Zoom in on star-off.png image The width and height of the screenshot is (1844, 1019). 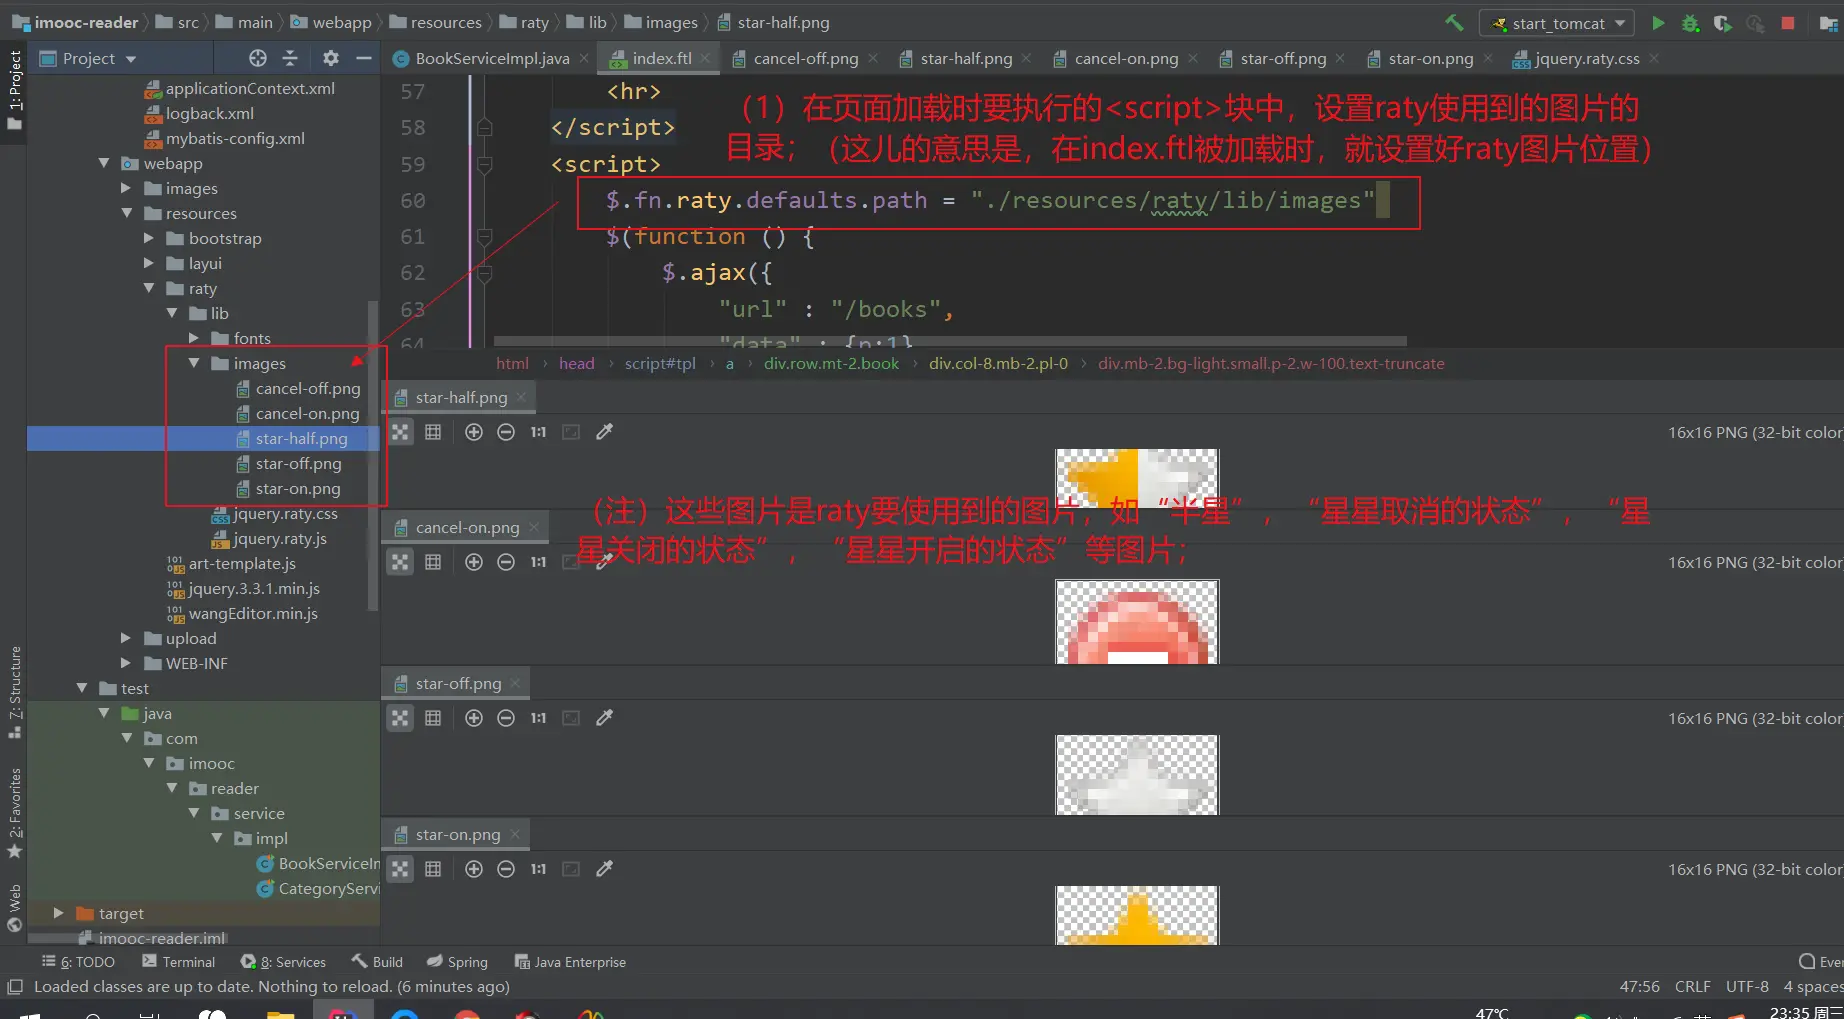point(474,718)
